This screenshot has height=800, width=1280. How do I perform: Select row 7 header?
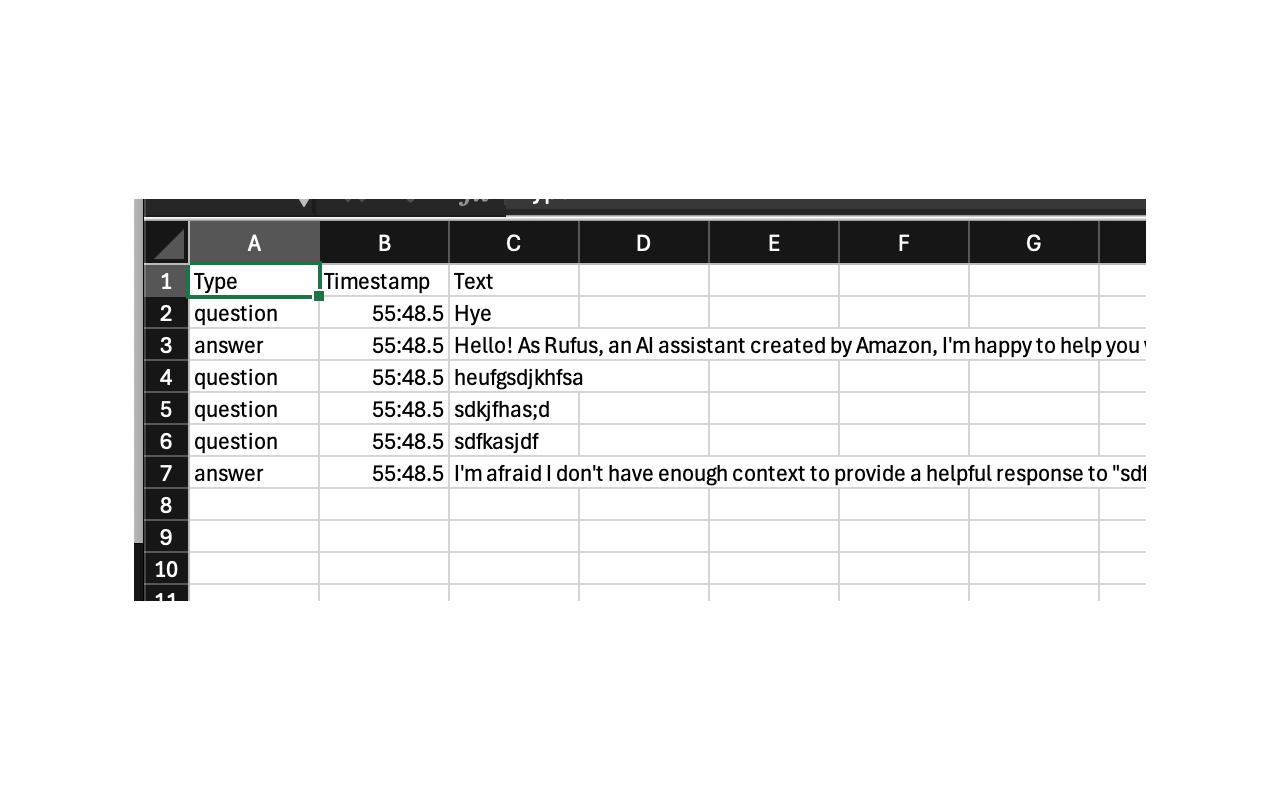click(167, 473)
